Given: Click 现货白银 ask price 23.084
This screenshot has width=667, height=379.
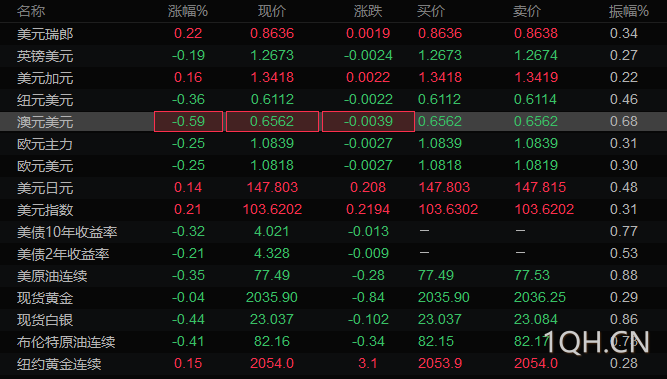Looking at the screenshot, I should (536, 319).
